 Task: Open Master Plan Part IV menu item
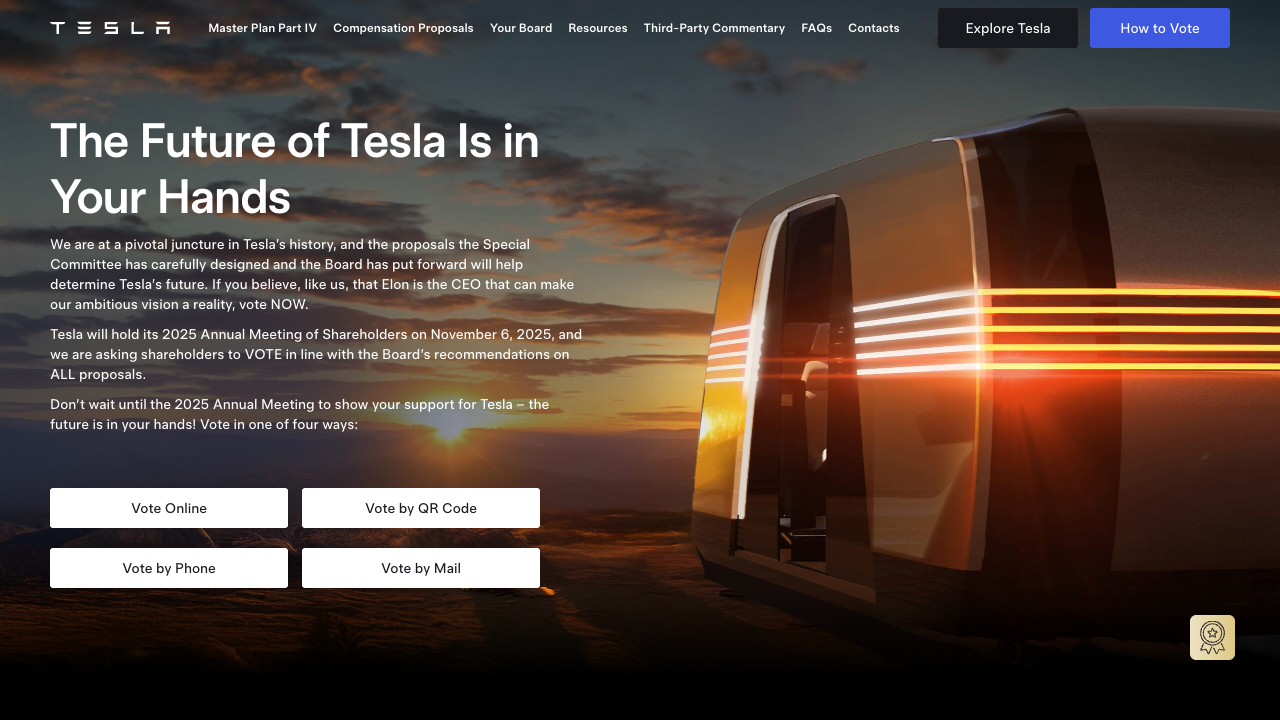262,28
